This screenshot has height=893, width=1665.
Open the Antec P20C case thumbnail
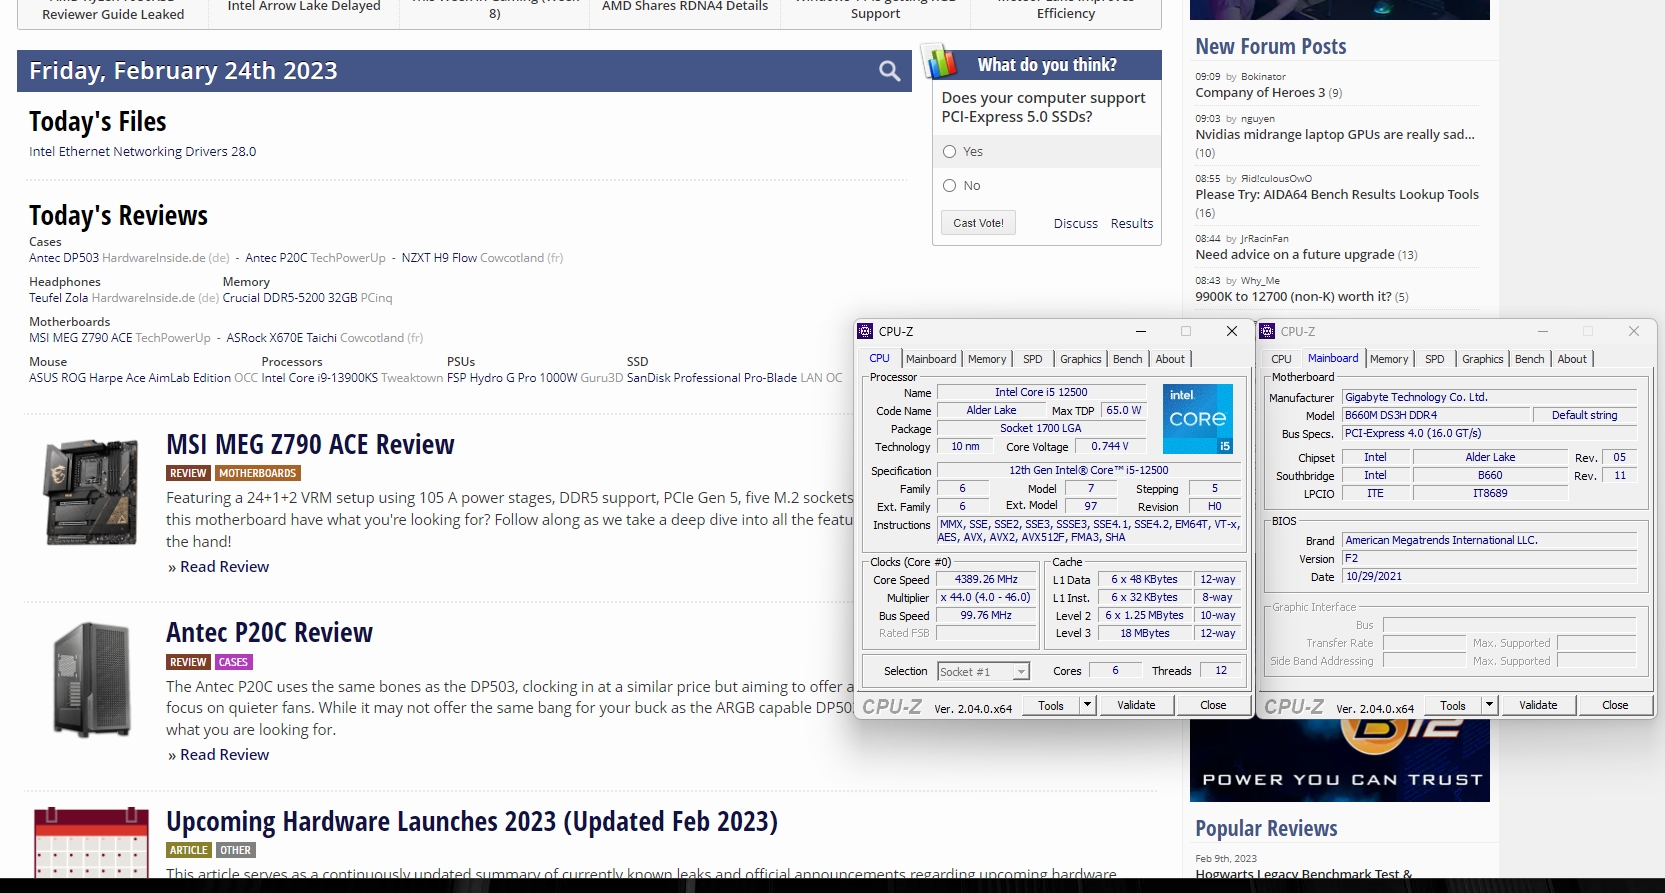point(91,680)
